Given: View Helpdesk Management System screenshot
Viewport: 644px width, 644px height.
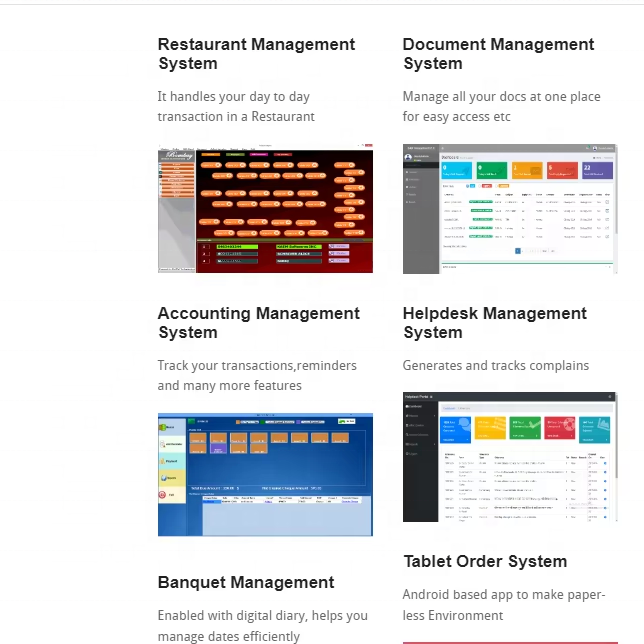Looking at the screenshot, I should point(510,457).
